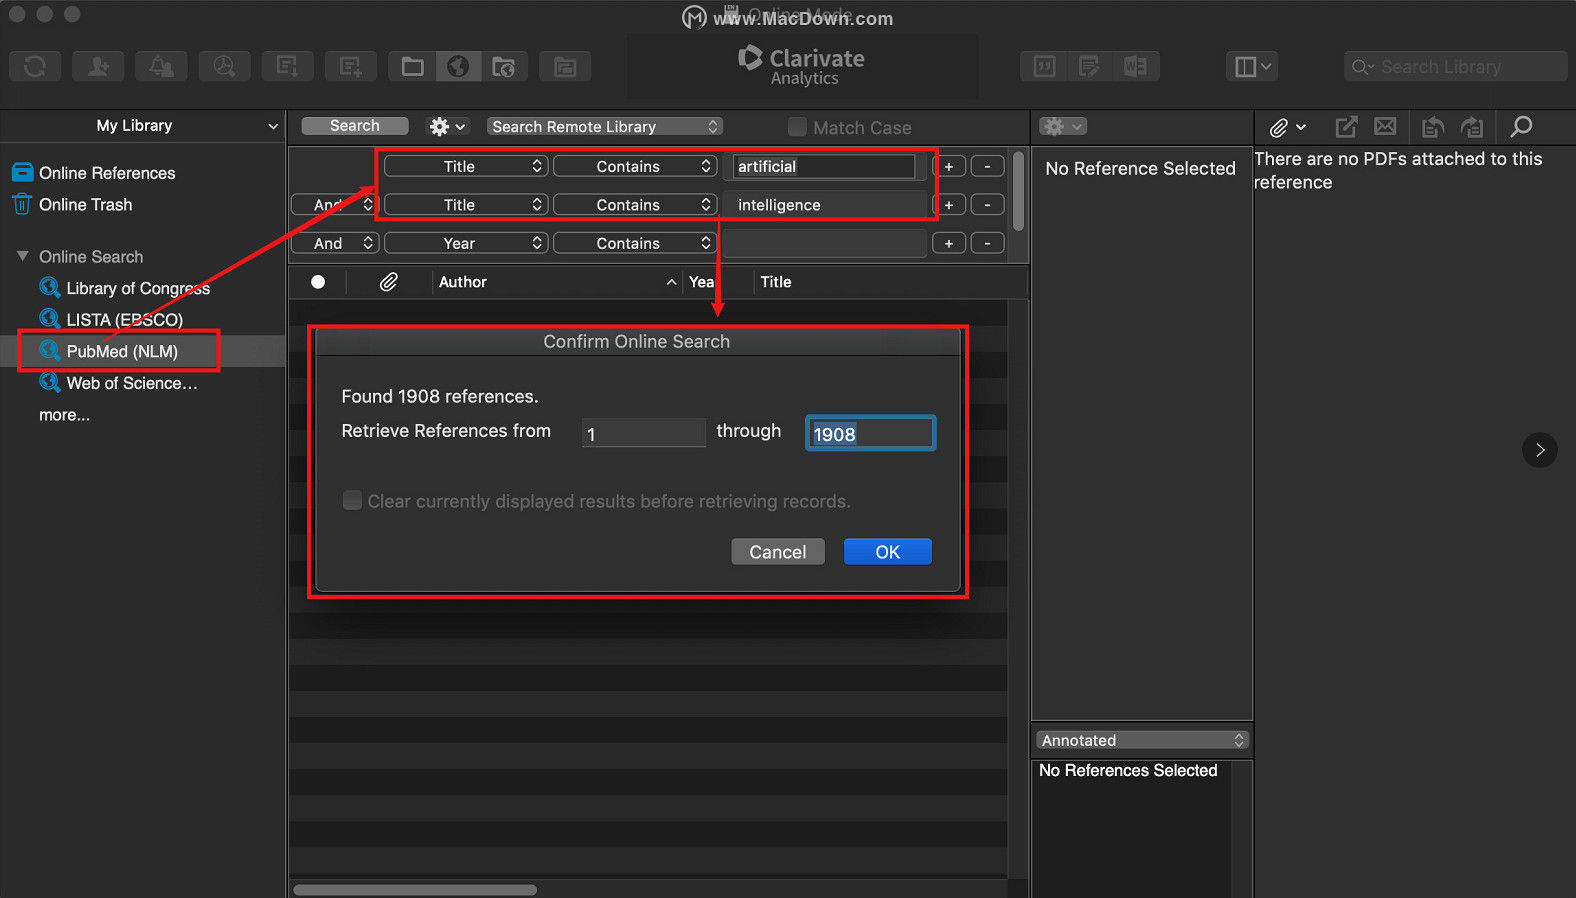Screen dimensions: 1576x898
Task: Switch to Integrated Library and Online mode
Action: click(x=504, y=66)
